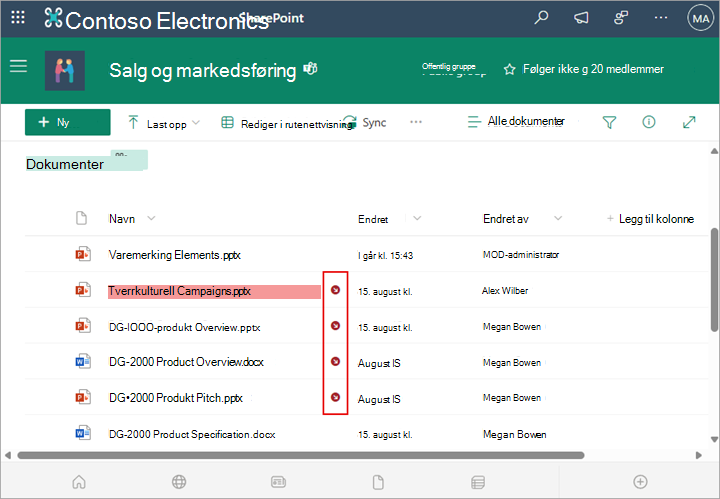The height and width of the screenshot is (499, 720).
Task: Open the header more options ellipsis
Action: tap(661, 18)
